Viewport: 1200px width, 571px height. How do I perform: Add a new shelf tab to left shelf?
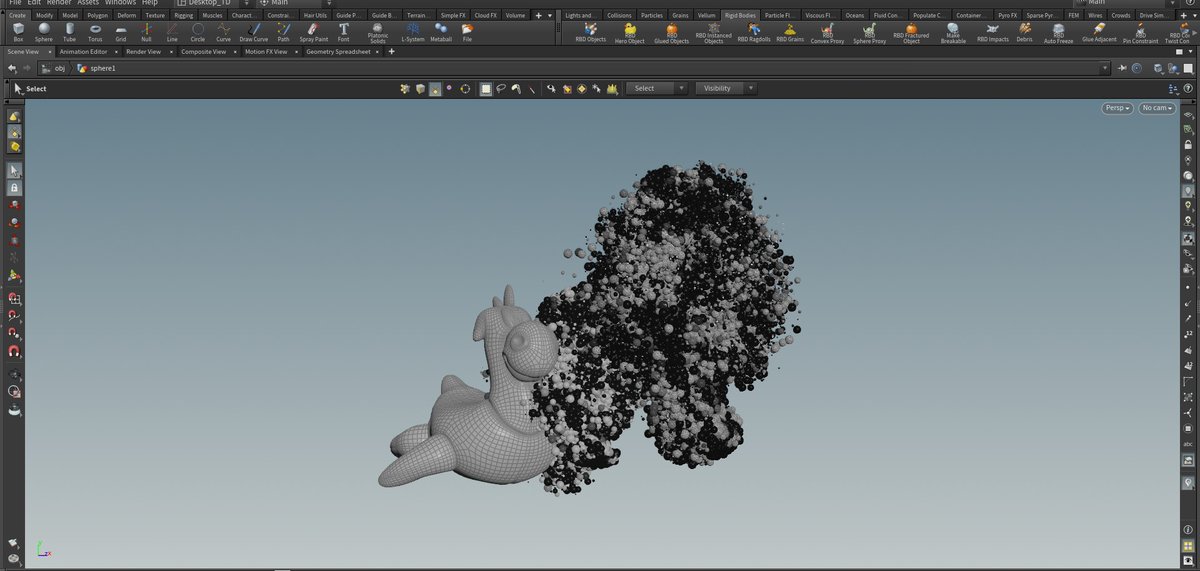(538, 16)
